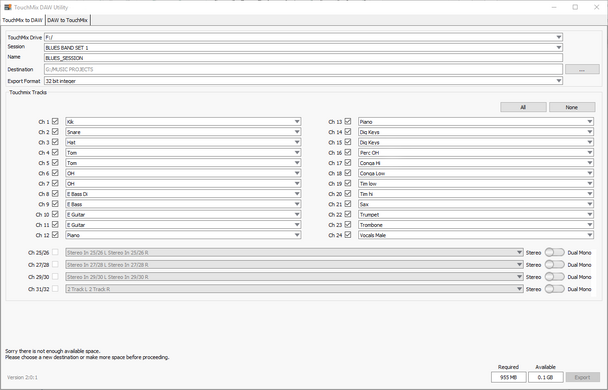Expand the Ch 14 Dig Keys dropdown
This screenshot has width=608, height=390.
[x=476, y=132]
